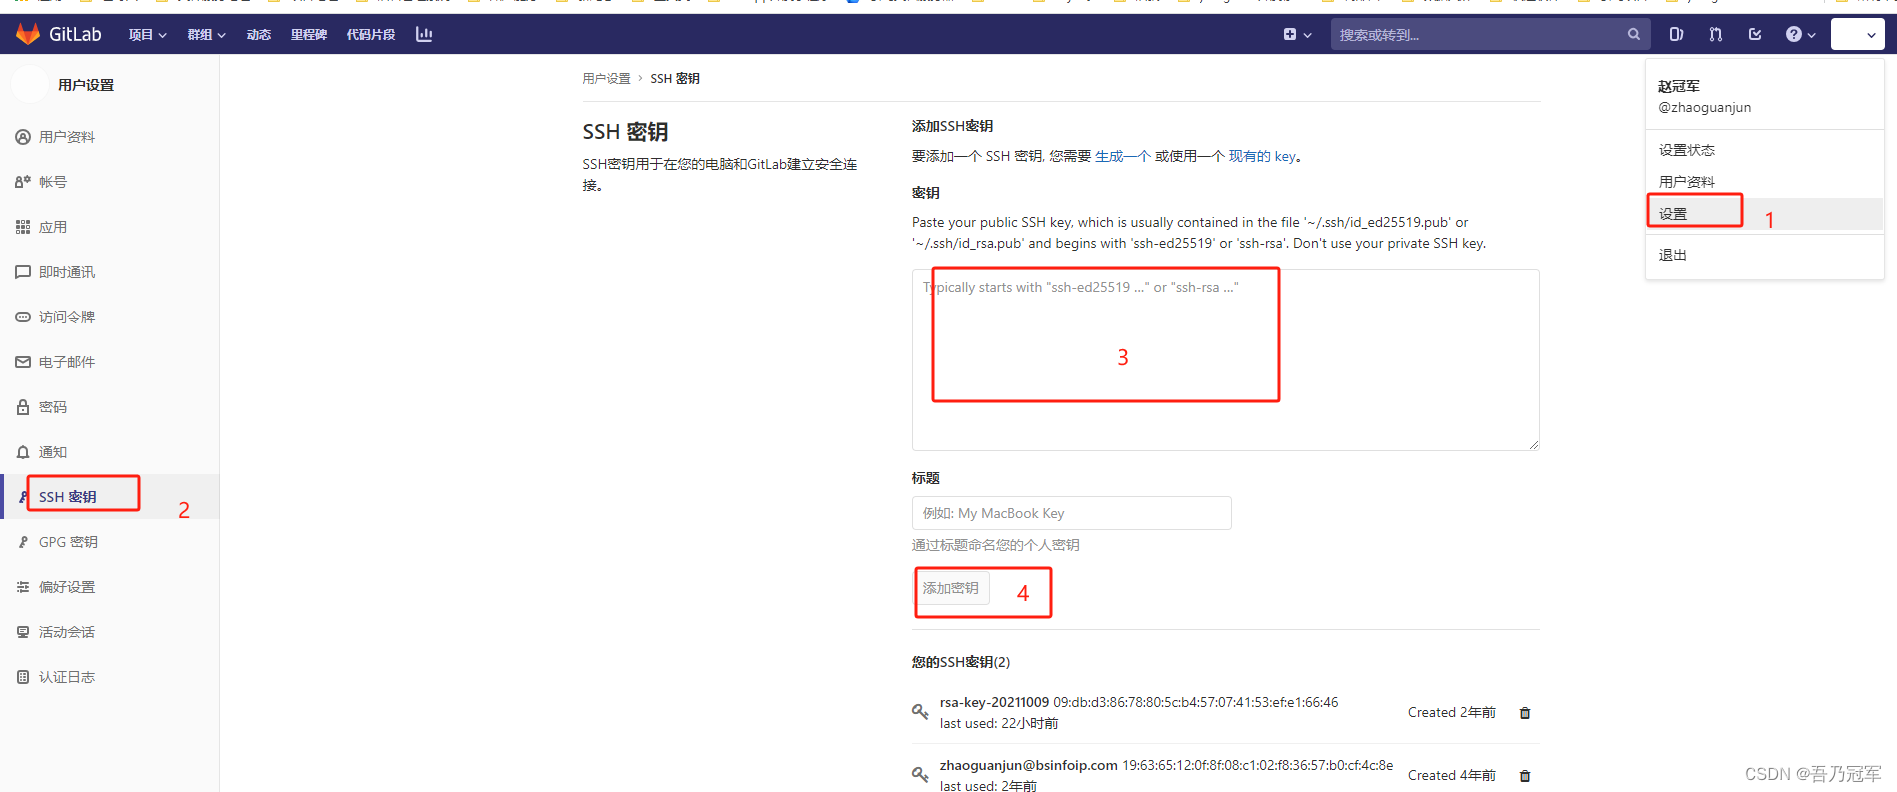Click the rsa-key-20211009 key icon
The height and width of the screenshot is (792, 1897).
tap(920, 712)
